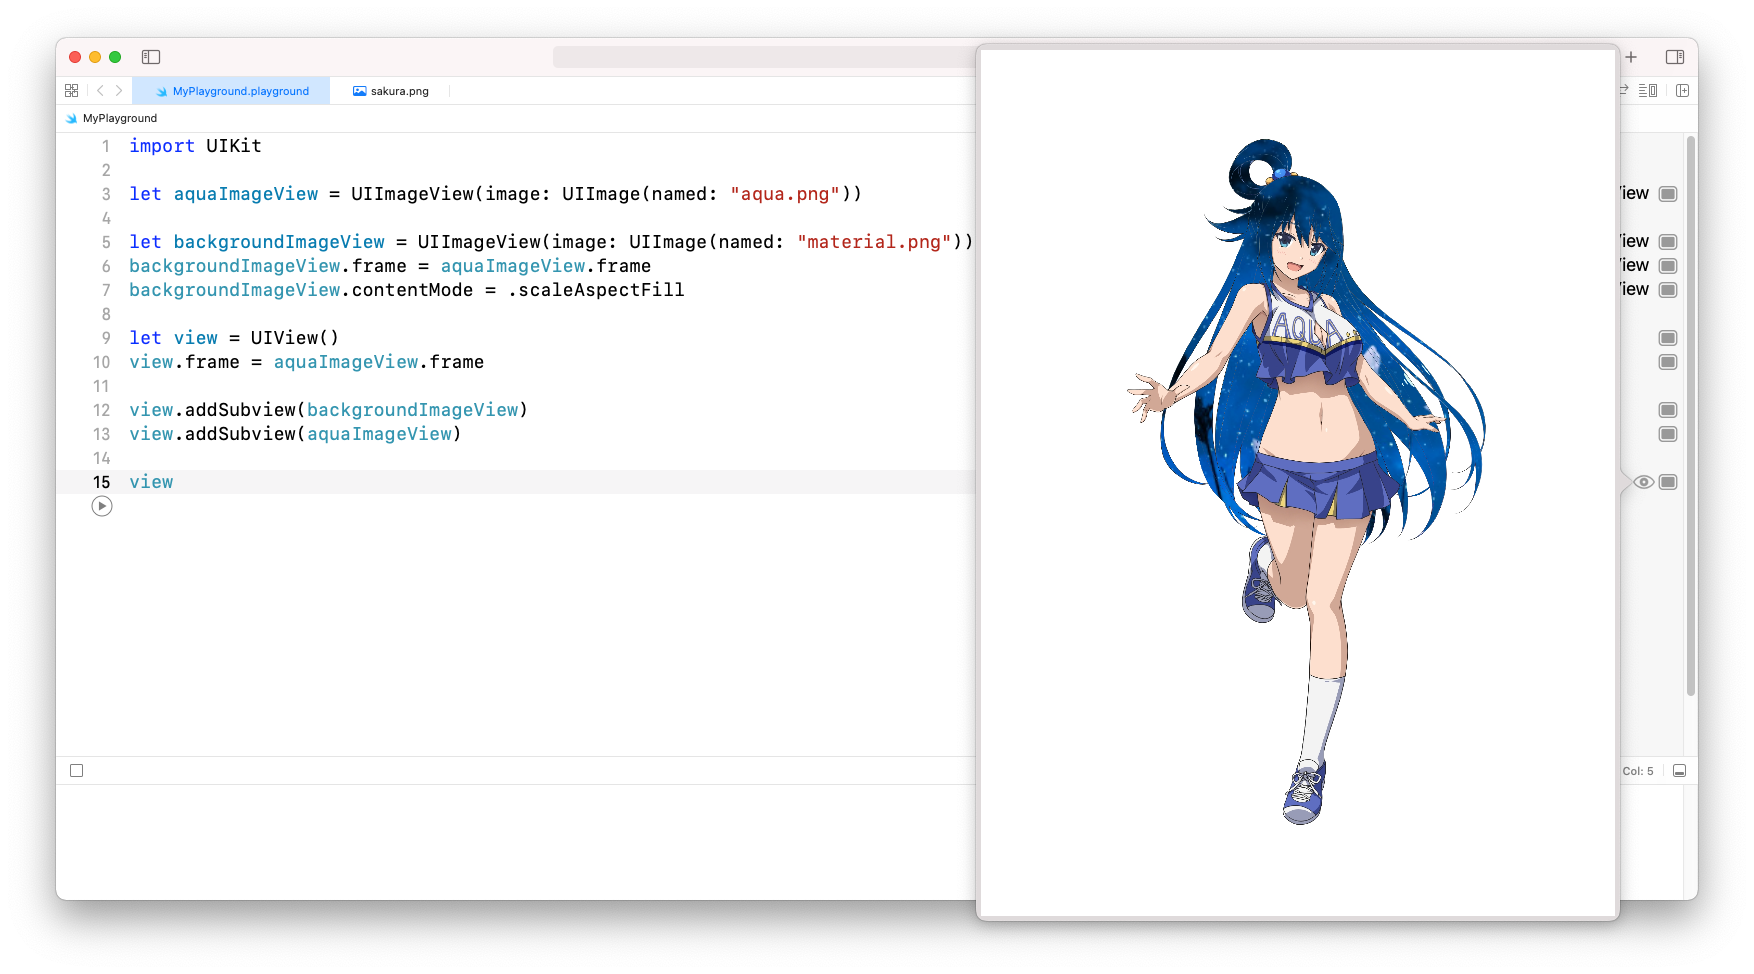Viewport: 1754px width, 974px height.
Task: Click the anime character preview image
Action: click(x=1306, y=481)
